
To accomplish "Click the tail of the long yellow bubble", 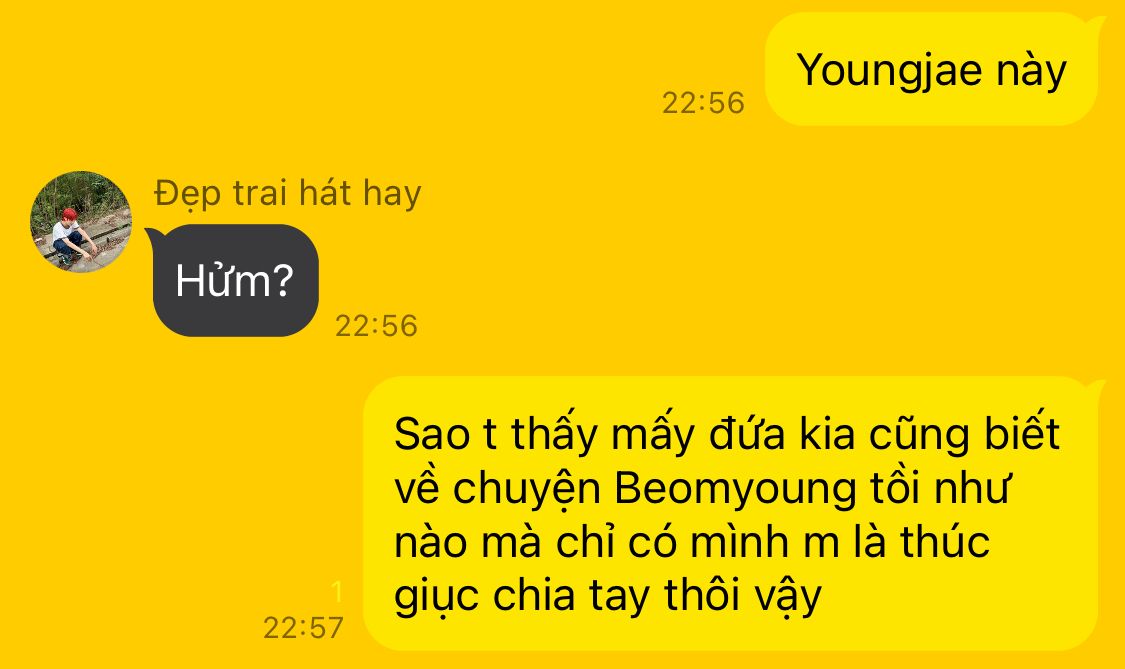I will (1098, 388).
